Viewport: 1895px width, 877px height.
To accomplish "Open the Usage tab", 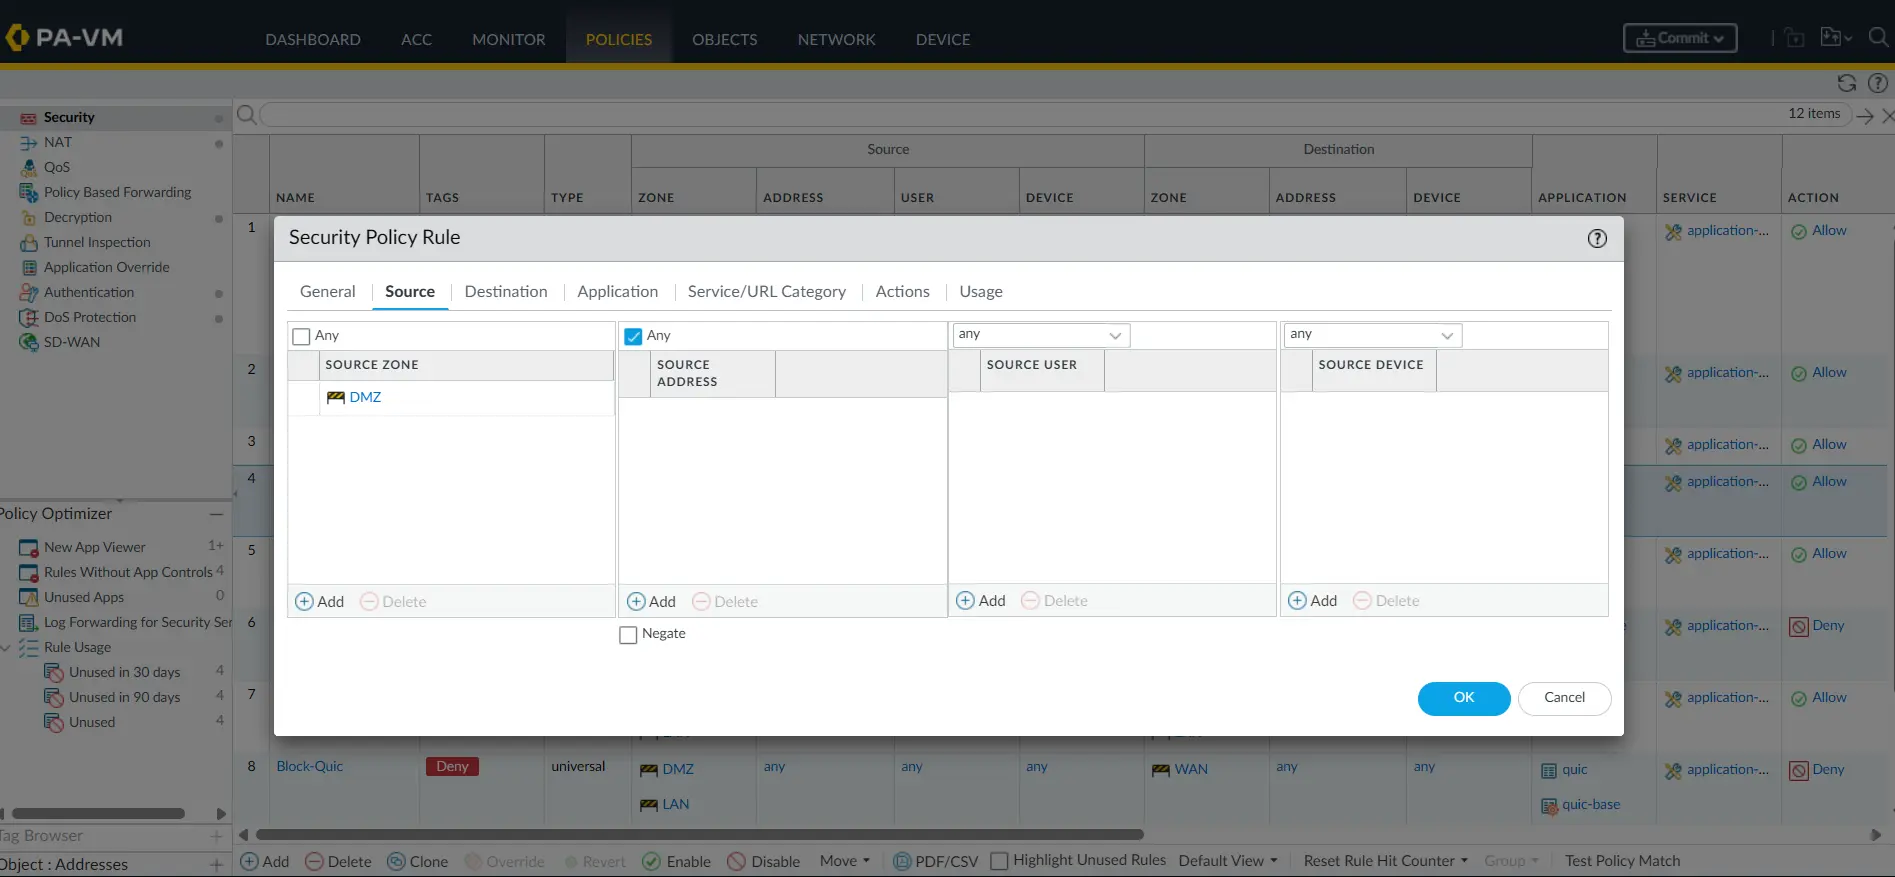I will (x=980, y=291).
